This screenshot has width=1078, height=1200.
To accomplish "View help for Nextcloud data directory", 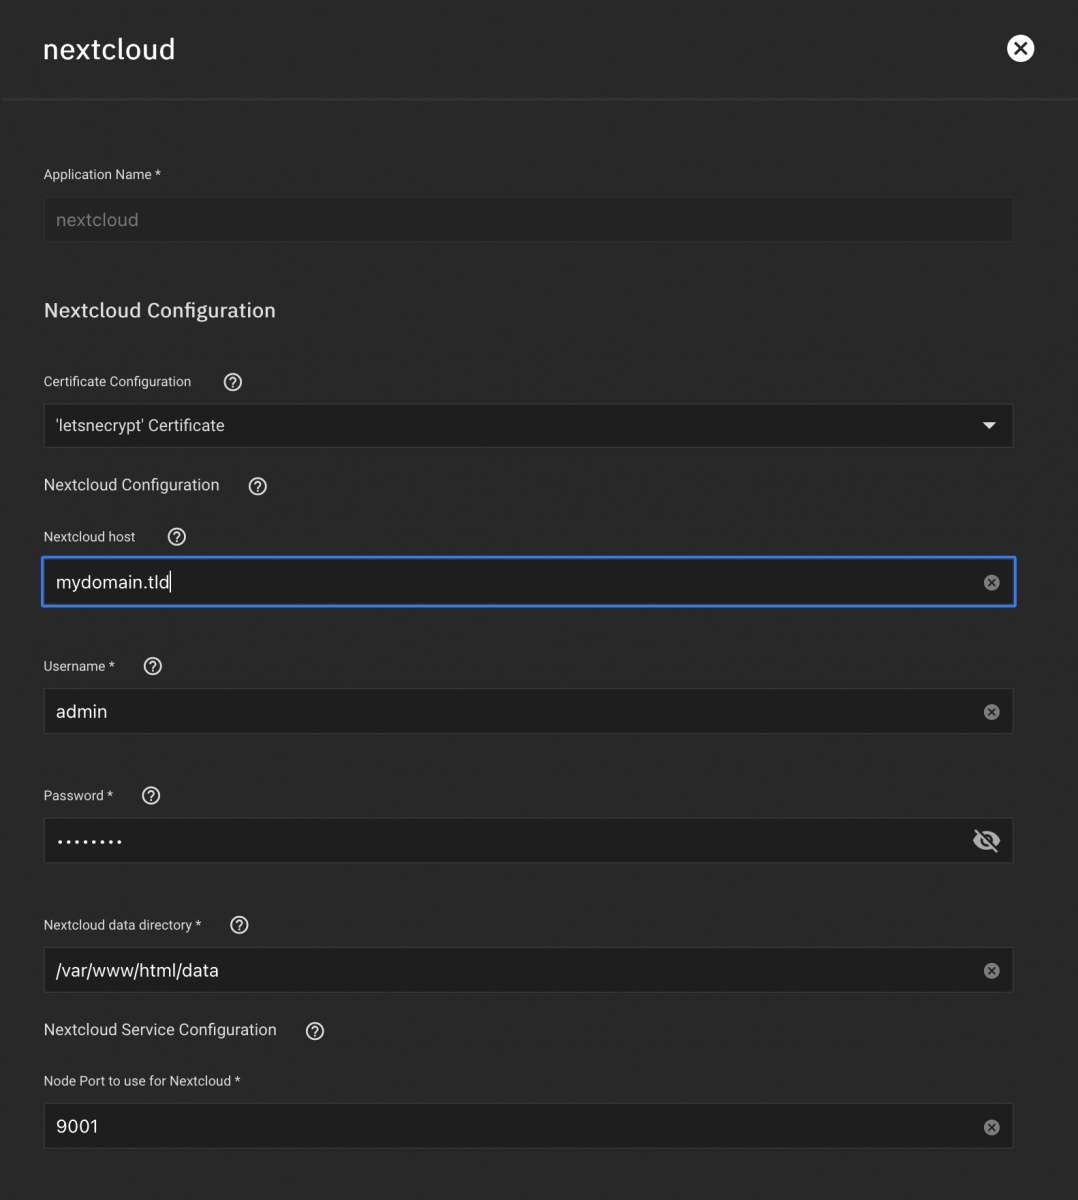I will pyautogui.click(x=239, y=925).
